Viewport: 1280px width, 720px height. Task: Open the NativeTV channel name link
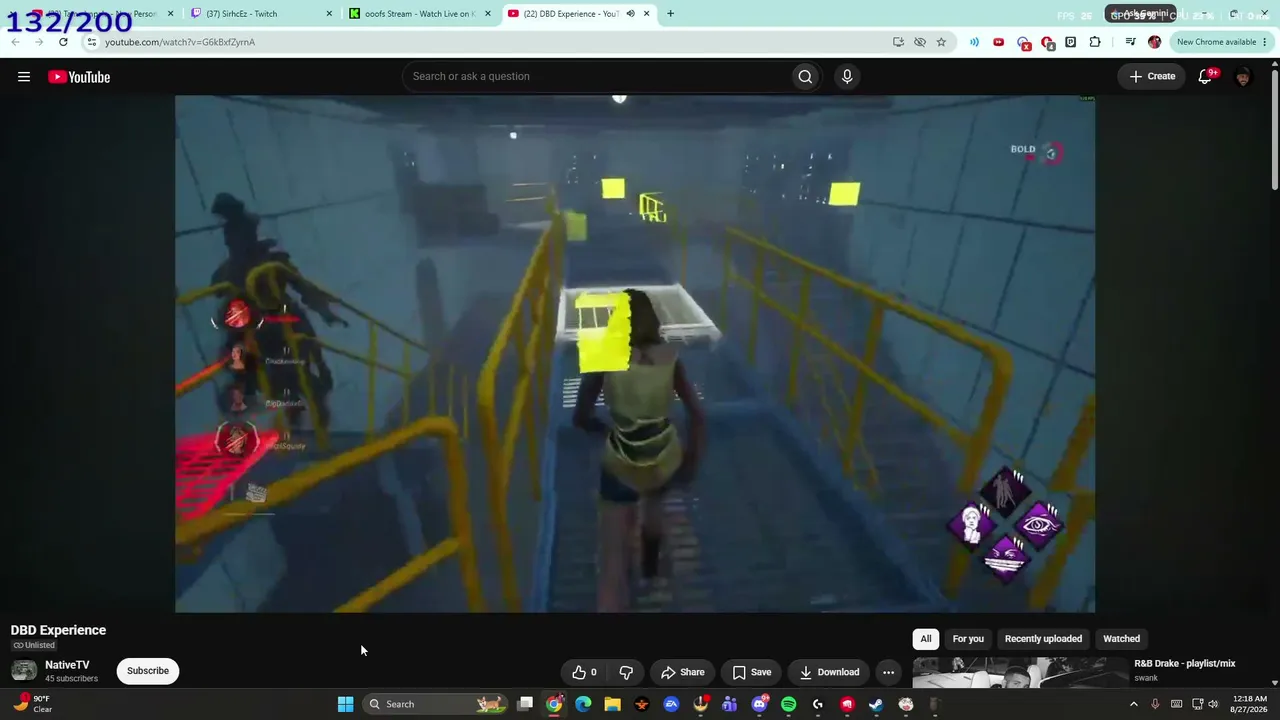67,665
